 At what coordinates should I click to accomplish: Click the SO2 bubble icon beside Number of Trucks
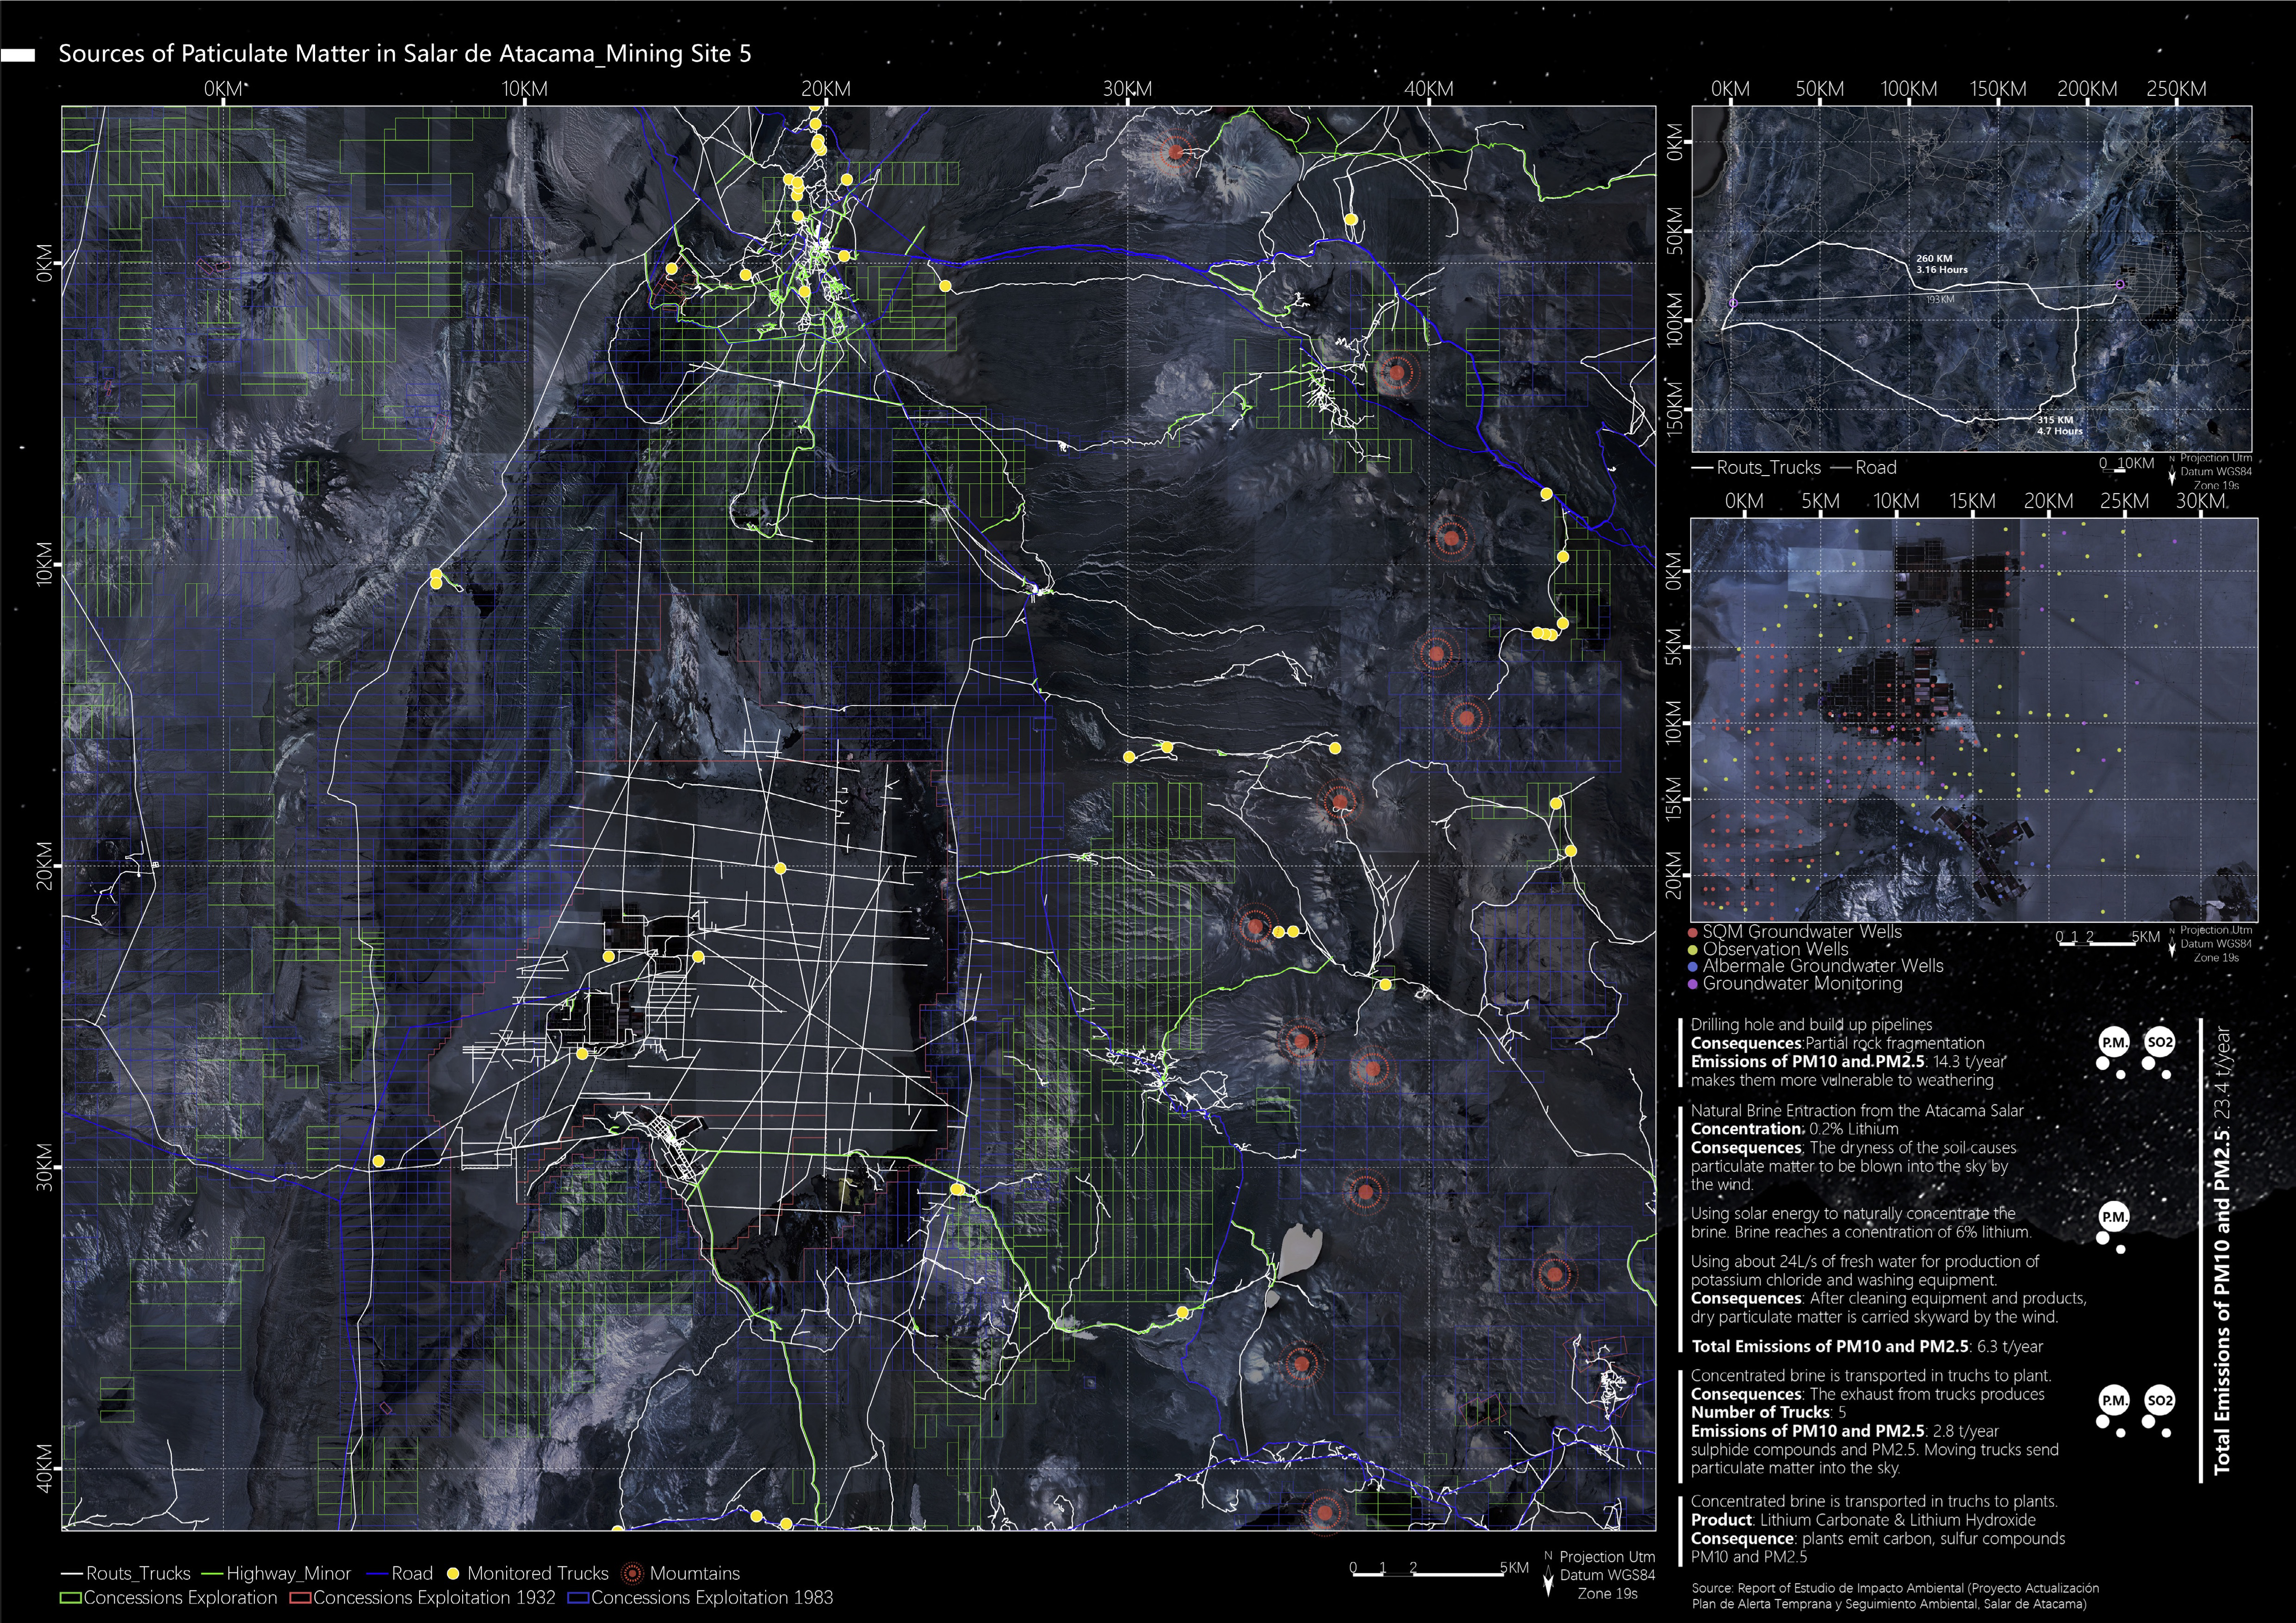pos(2159,1401)
